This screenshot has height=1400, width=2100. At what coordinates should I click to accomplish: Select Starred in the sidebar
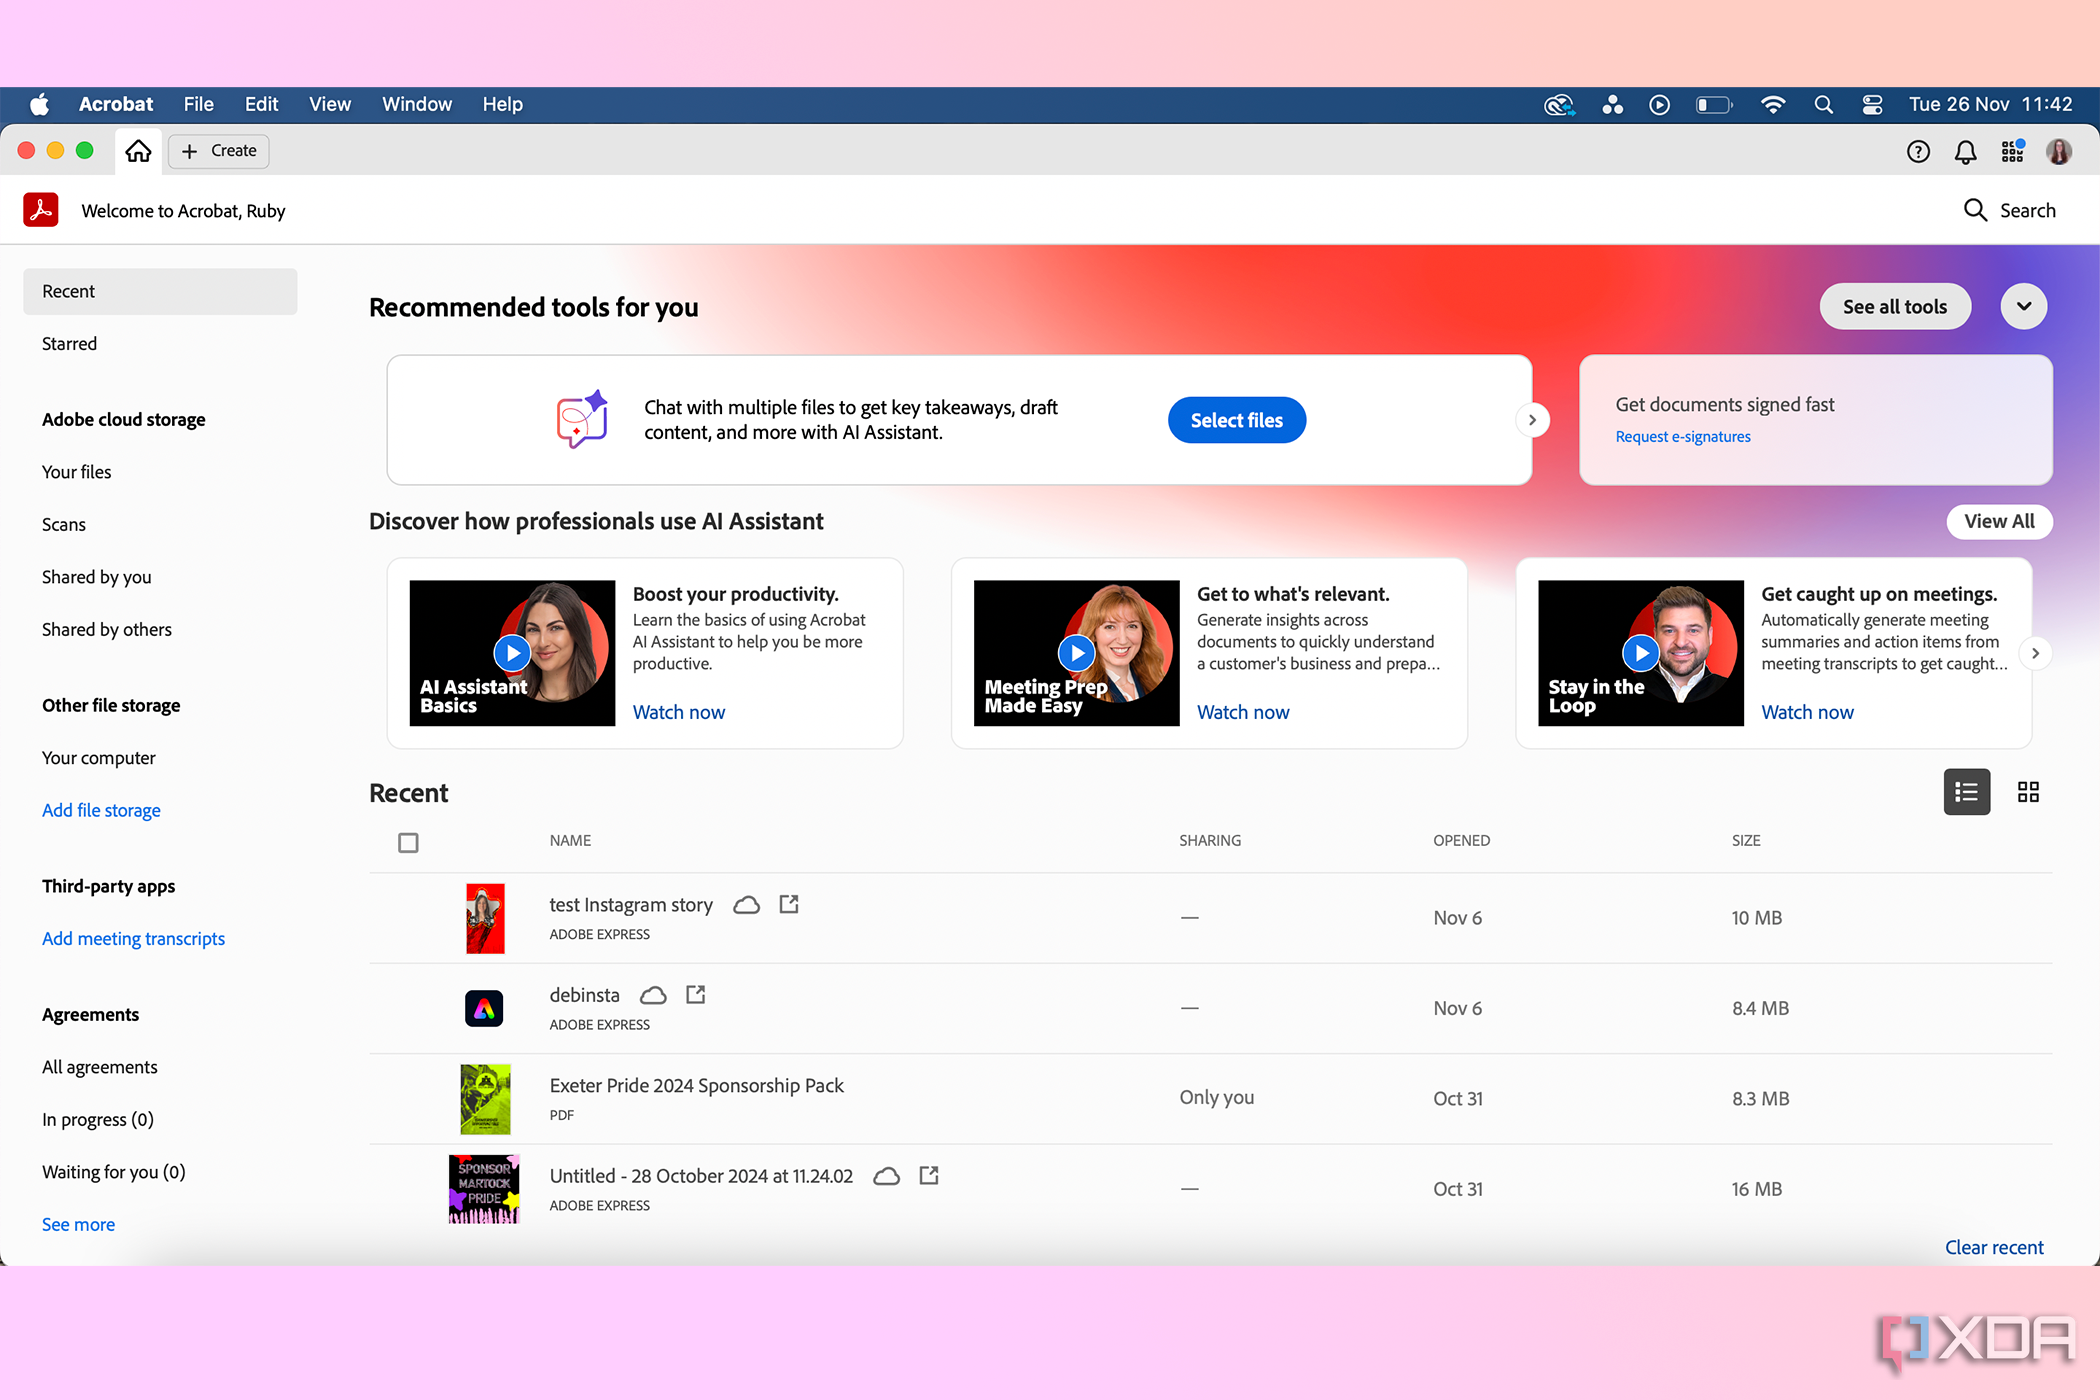[69, 343]
